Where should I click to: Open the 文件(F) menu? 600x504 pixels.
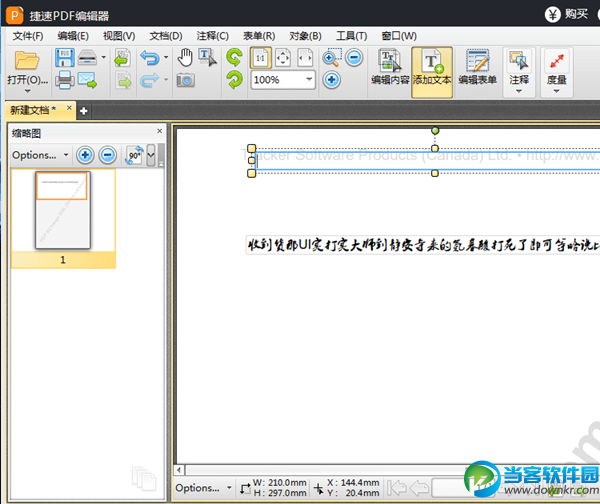click(x=28, y=36)
